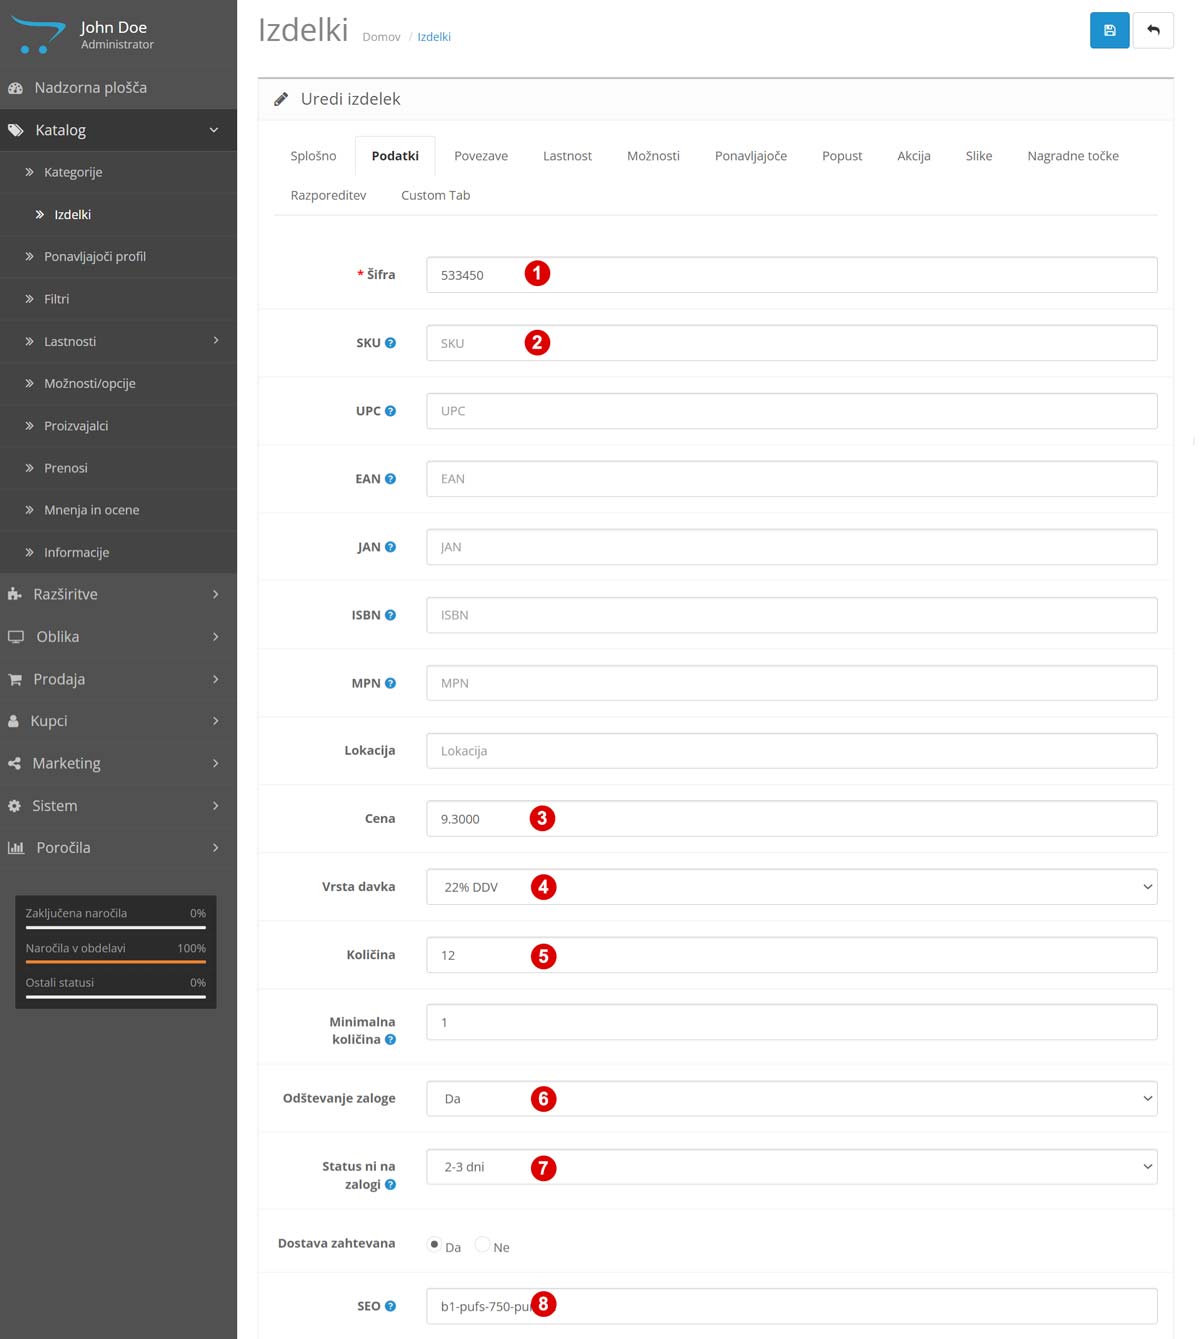Screen dimensions: 1200x1339
Task: Open the Odštevanje zaloge dropdown
Action: (x=791, y=1099)
